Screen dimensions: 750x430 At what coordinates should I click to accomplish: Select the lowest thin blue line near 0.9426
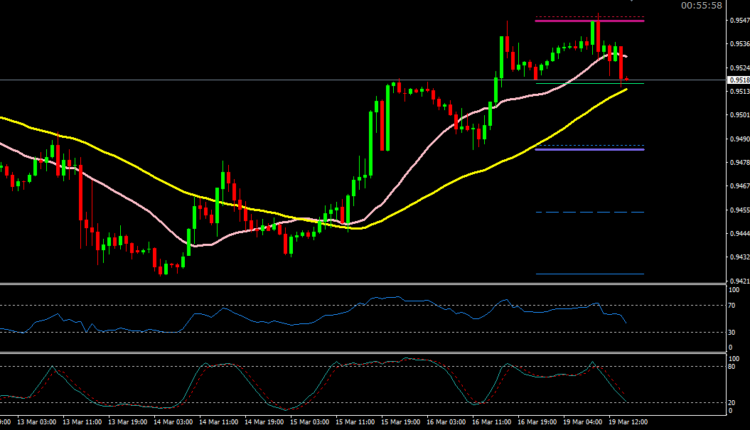click(x=575, y=274)
